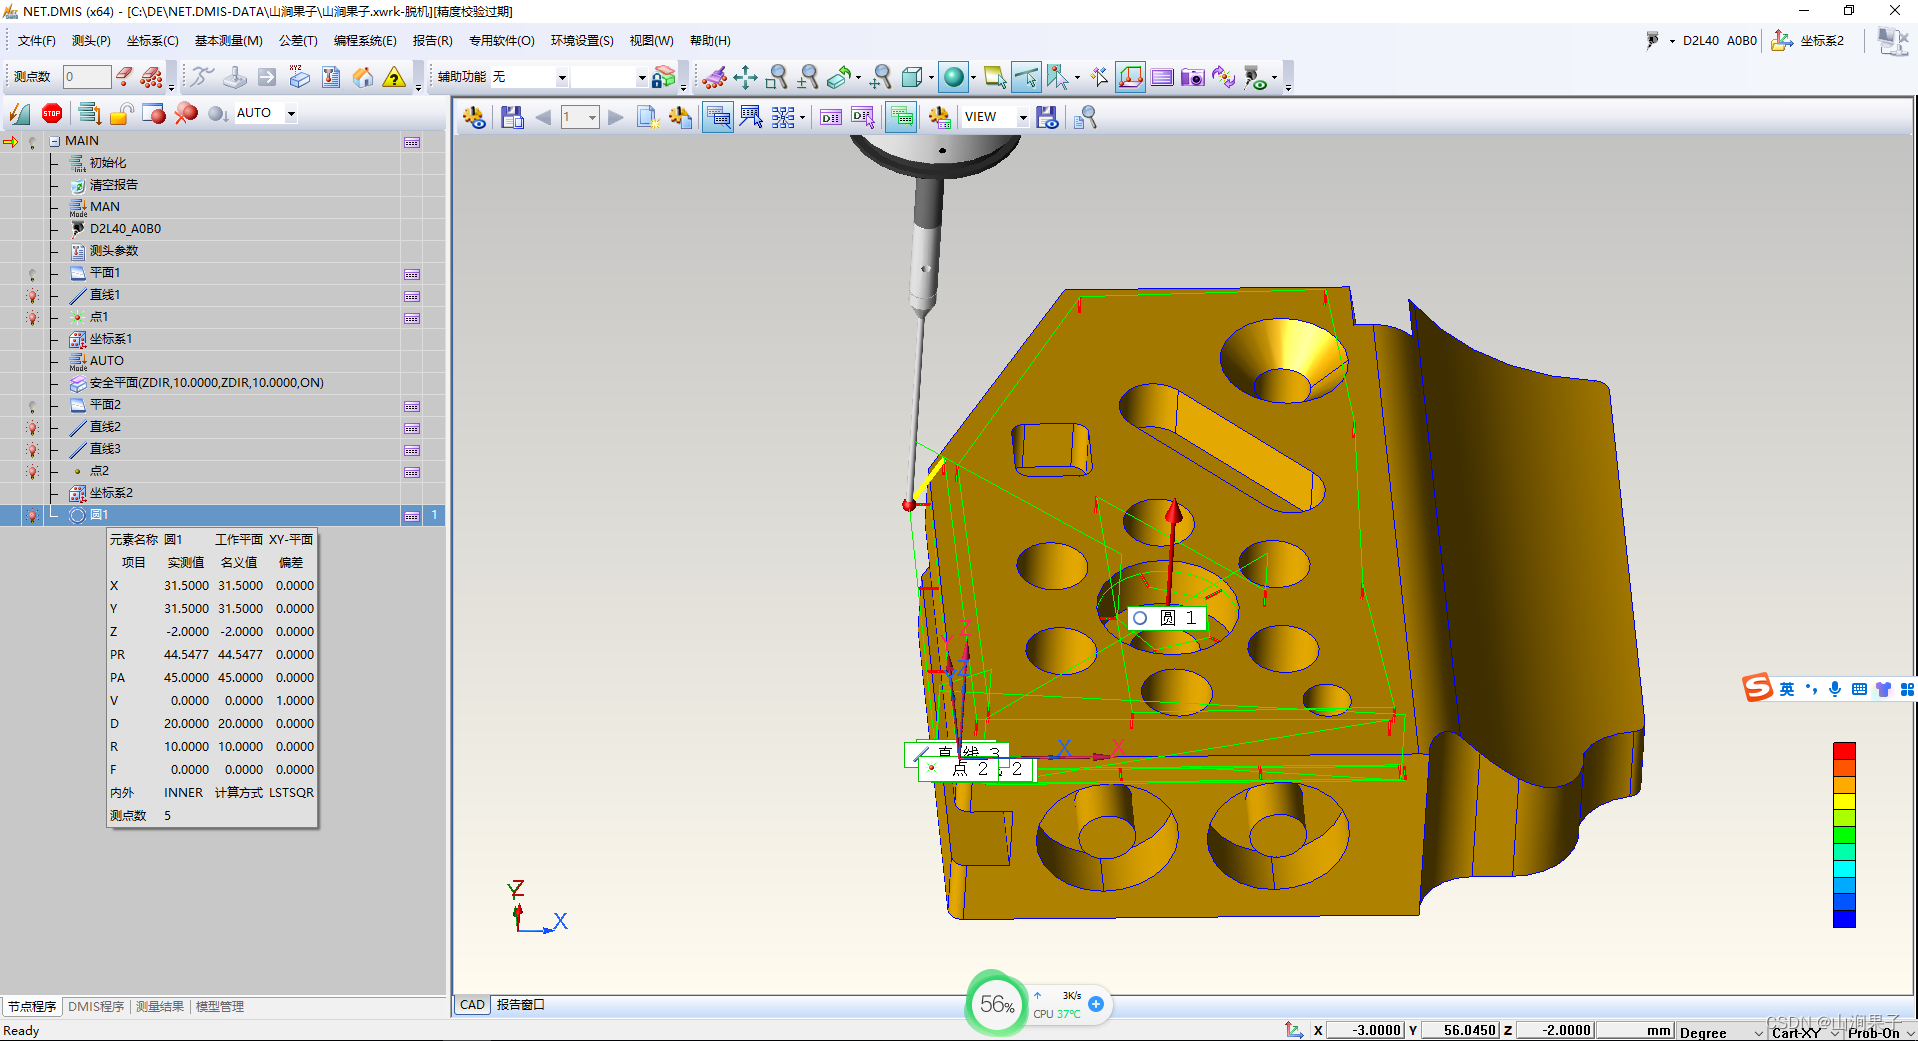Open the AUTO mode dropdown
The width and height of the screenshot is (1918, 1041).
[291, 114]
